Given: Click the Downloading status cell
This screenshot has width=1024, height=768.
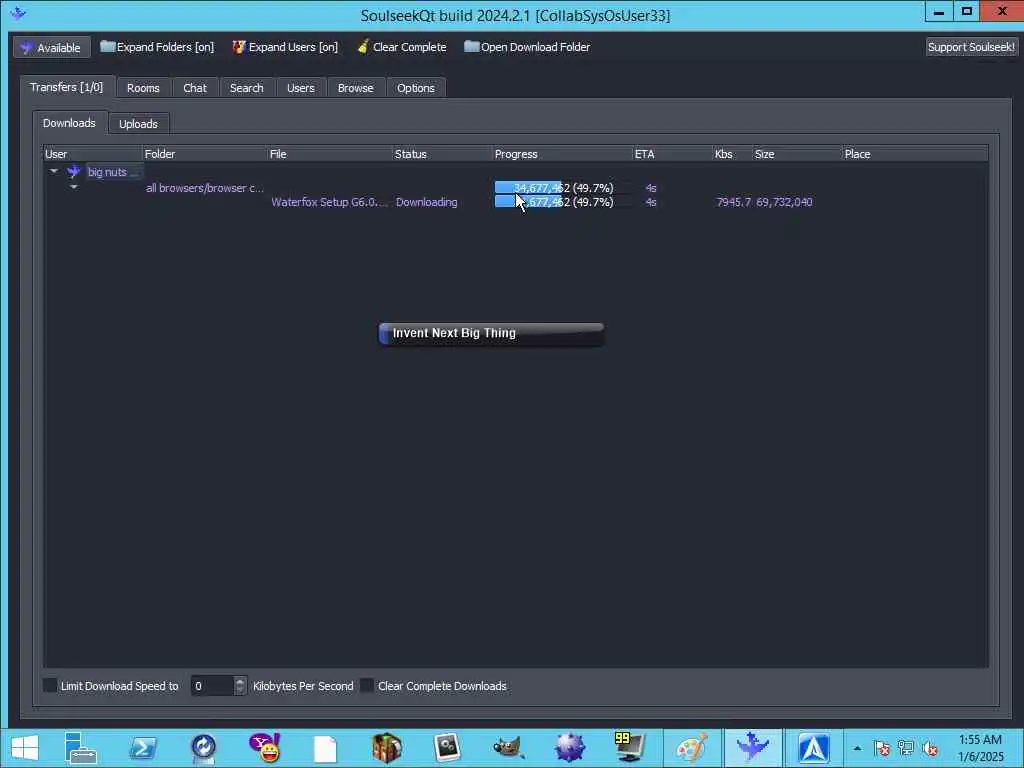Looking at the screenshot, I should click(x=426, y=202).
